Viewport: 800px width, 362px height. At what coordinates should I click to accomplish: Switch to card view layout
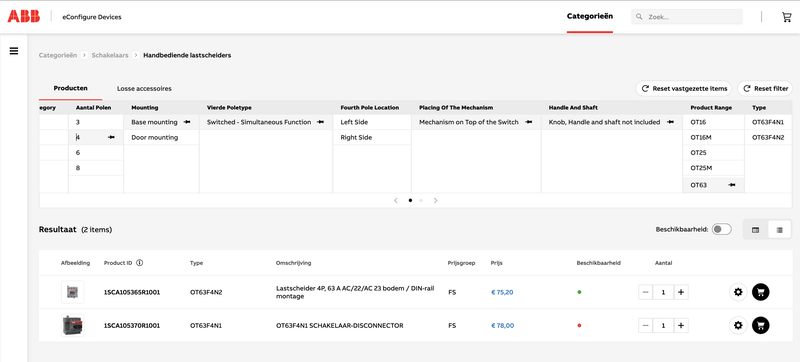point(756,230)
